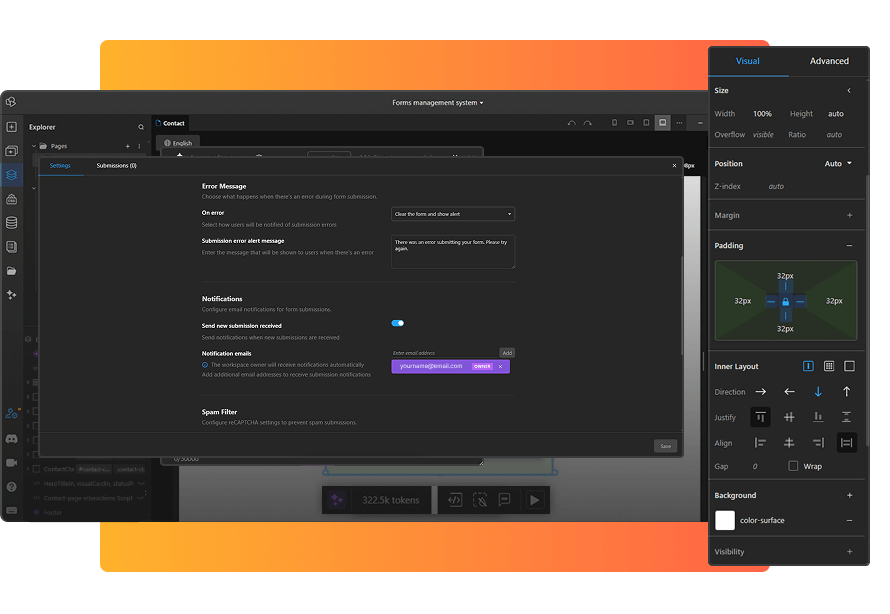The width and height of the screenshot is (890, 614).
Task: Open the Advanced tab in right panel
Action: coord(829,61)
